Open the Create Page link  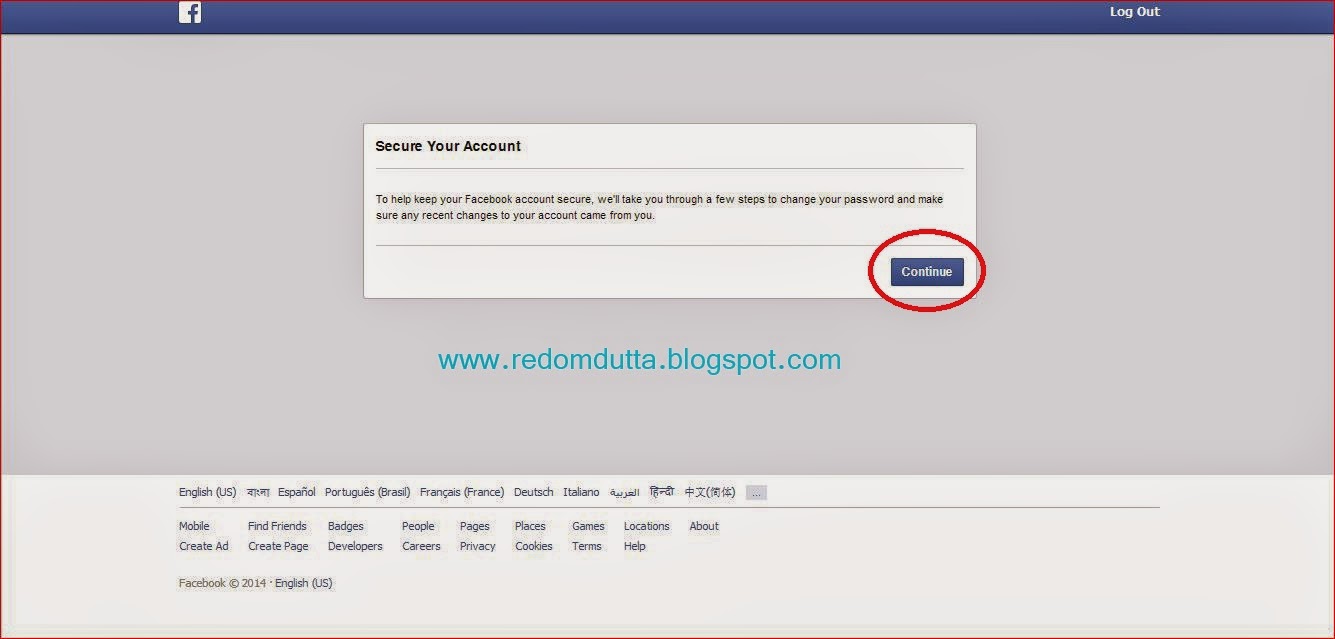click(278, 546)
